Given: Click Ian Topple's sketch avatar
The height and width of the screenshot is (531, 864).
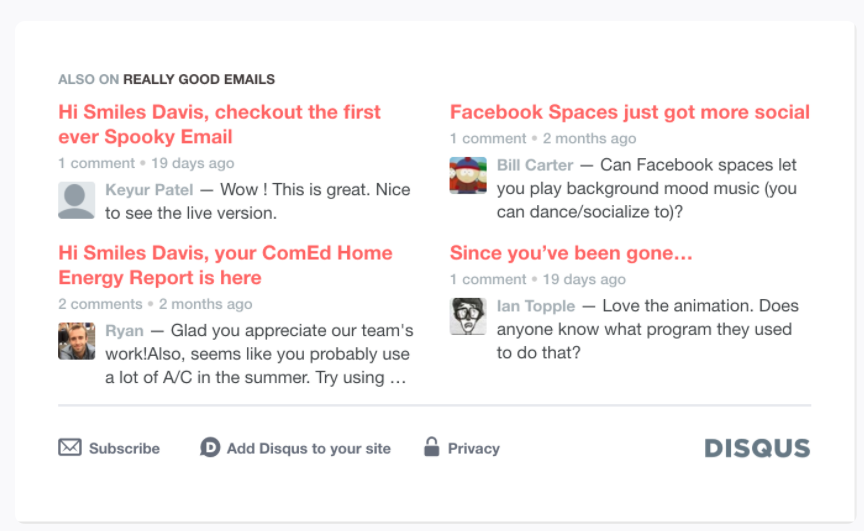Looking at the screenshot, I should point(468,316).
